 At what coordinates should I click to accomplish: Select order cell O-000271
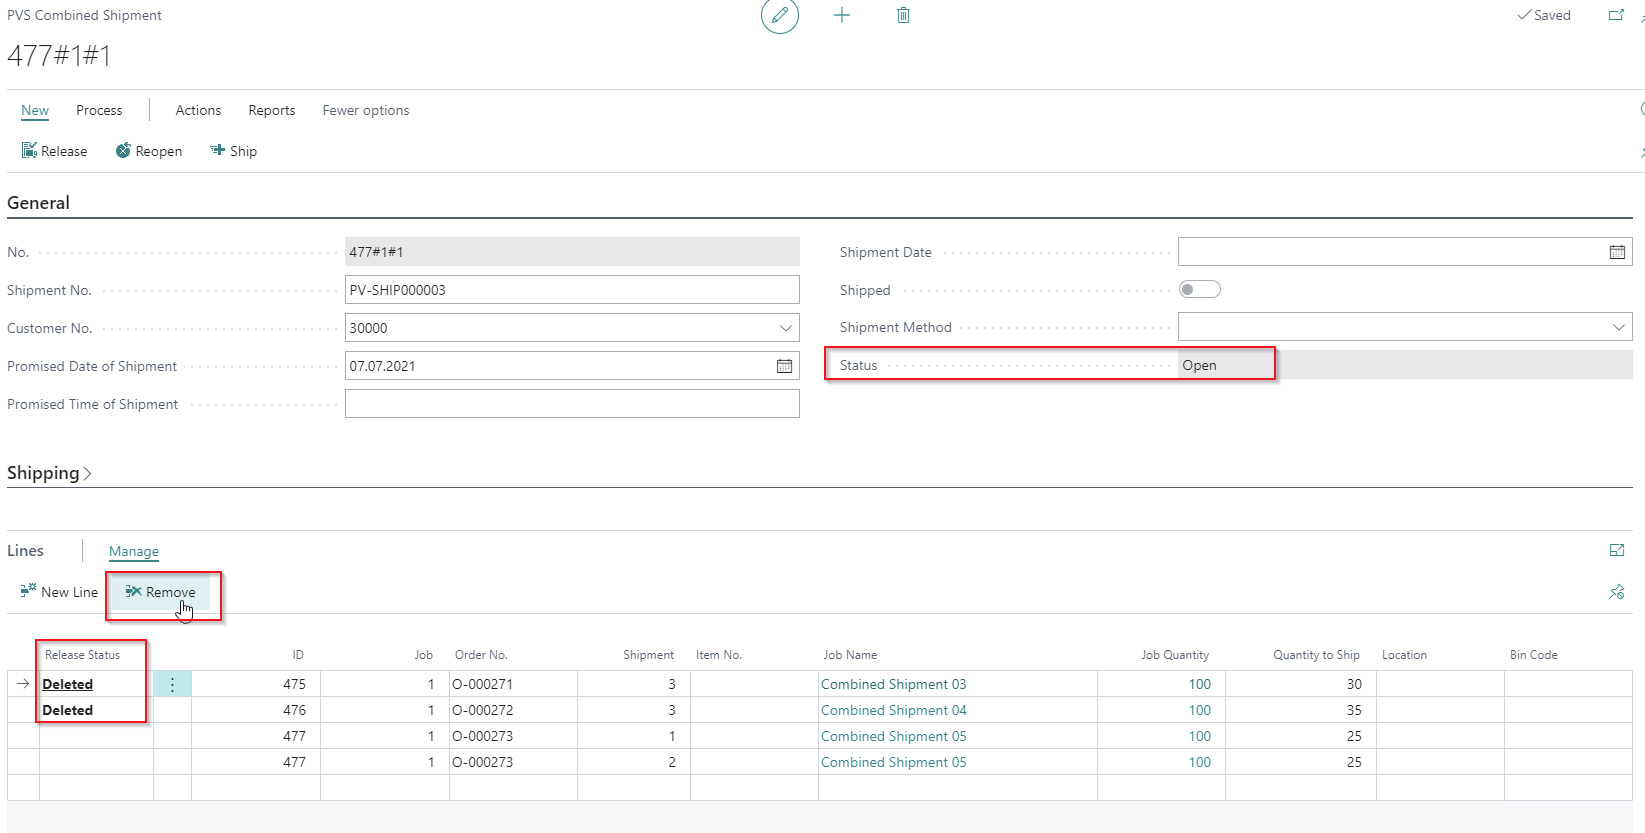point(513,684)
